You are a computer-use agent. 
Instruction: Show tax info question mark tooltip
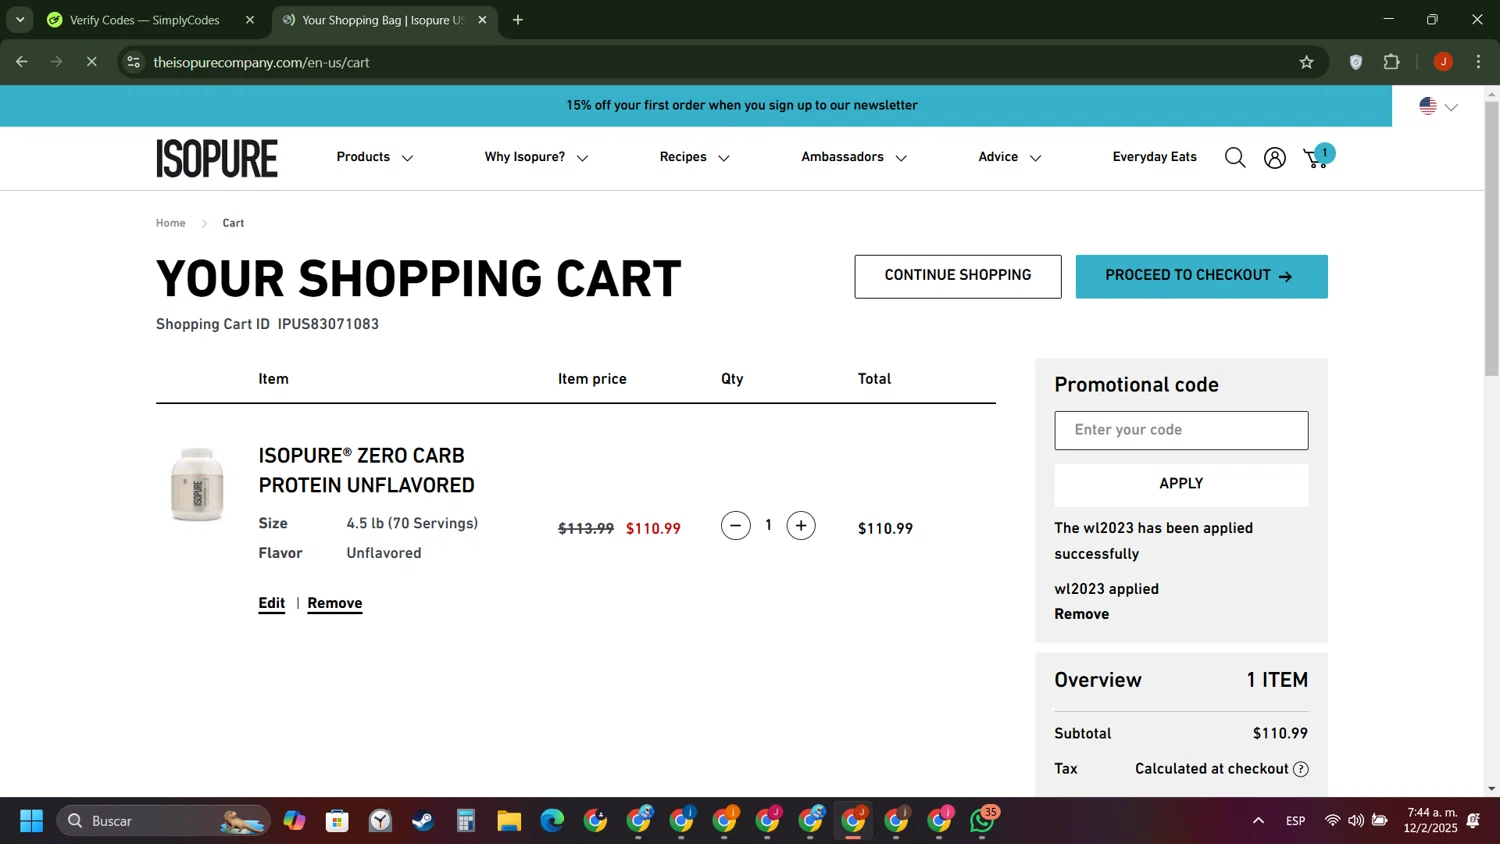tap(1301, 769)
